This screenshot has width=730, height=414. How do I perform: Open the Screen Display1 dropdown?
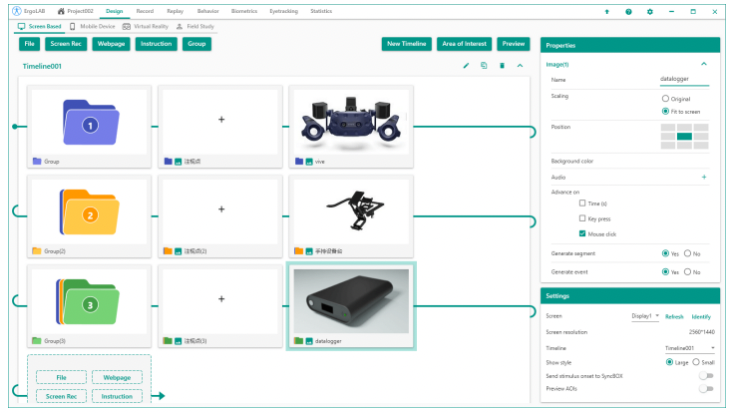[x=645, y=316]
